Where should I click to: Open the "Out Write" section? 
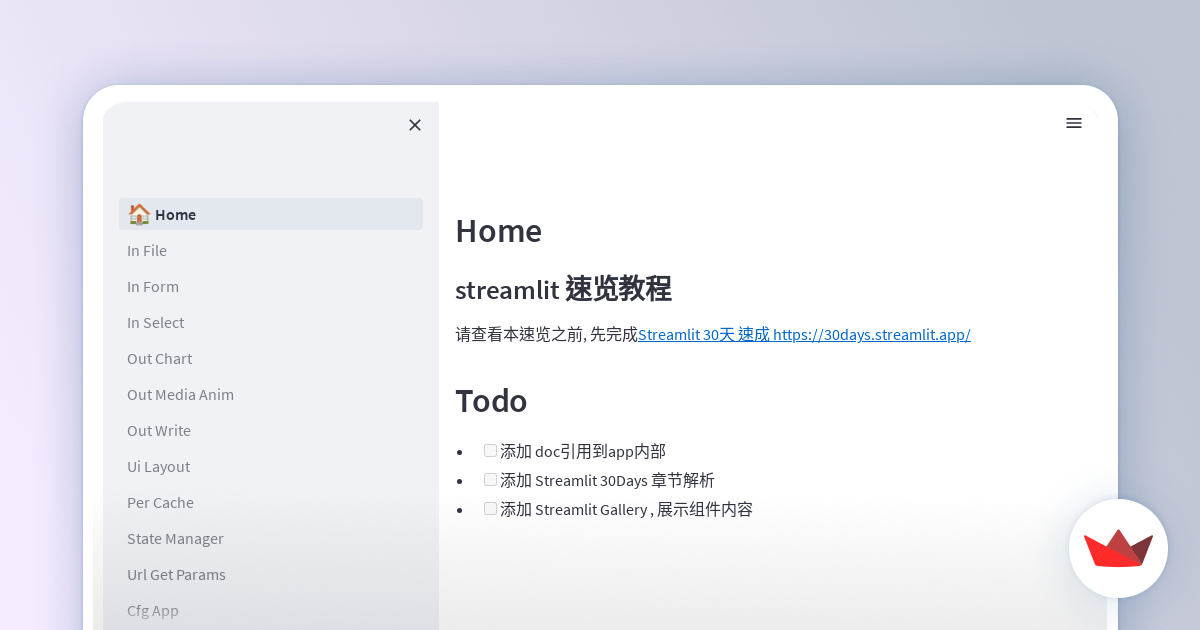158,430
